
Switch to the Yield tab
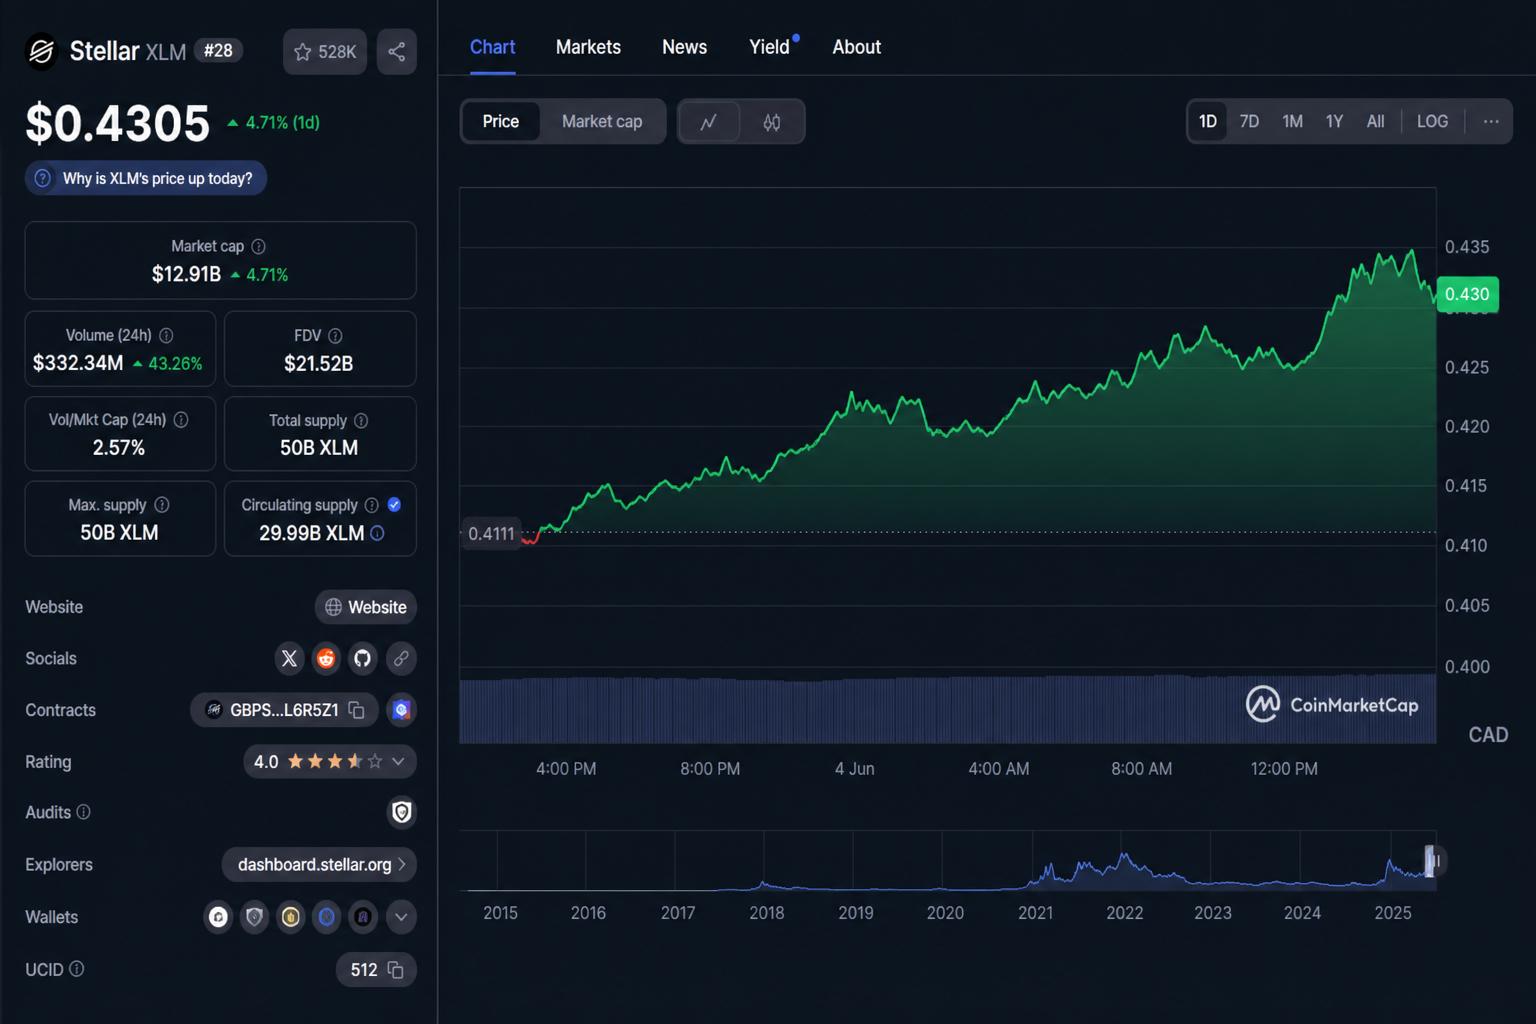click(x=770, y=47)
